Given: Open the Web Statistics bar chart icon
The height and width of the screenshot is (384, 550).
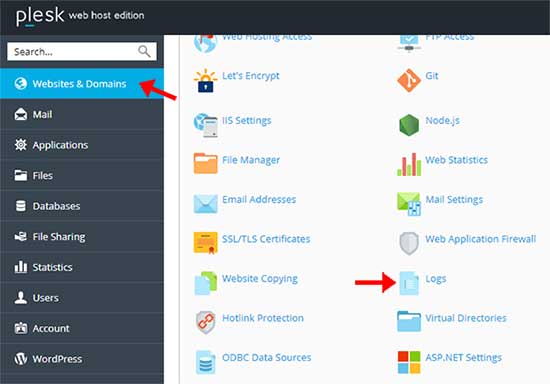Looking at the screenshot, I should tap(409, 164).
